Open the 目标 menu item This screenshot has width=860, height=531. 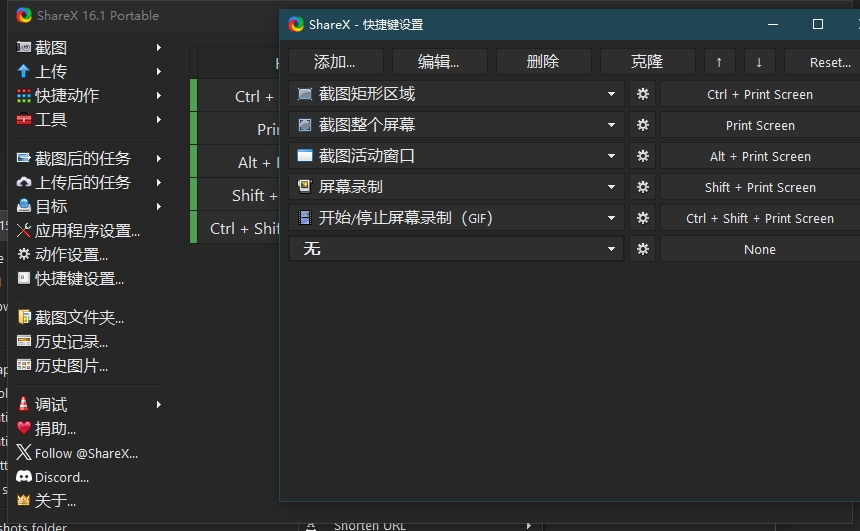click(90, 206)
